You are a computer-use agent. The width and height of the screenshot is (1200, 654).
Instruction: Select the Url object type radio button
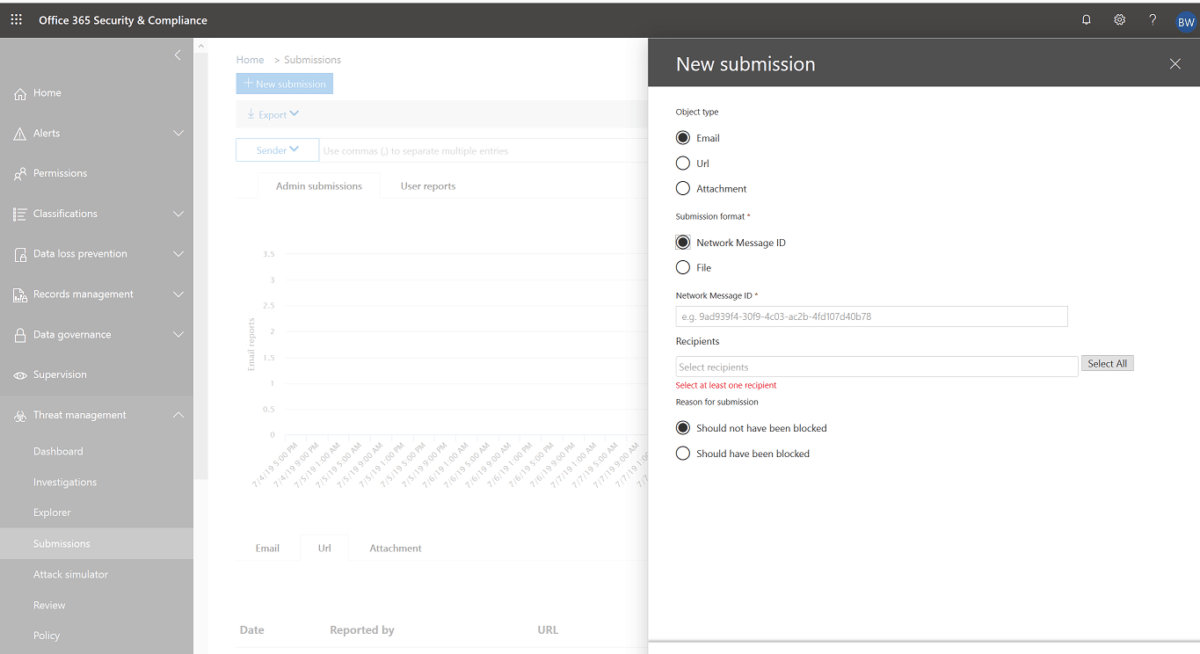pyautogui.click(x=683, y=163)
